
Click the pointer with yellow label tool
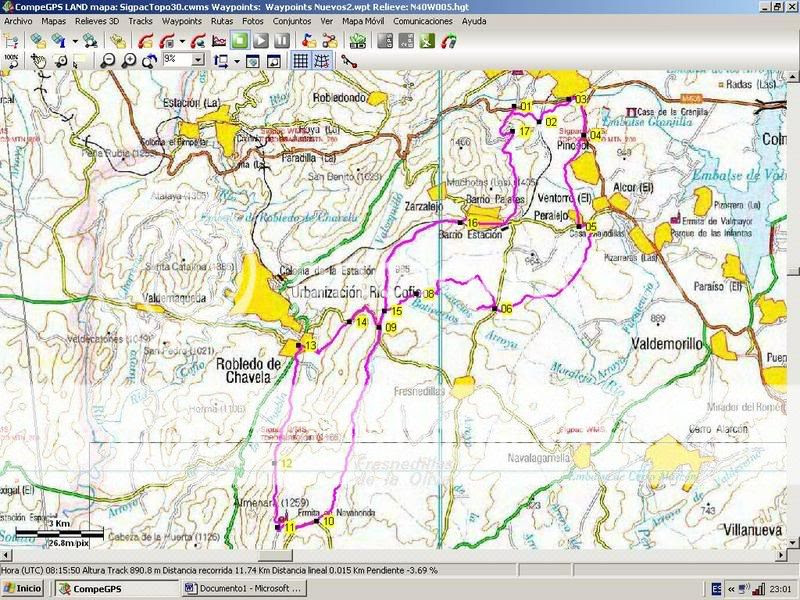(x=79, y=61)
